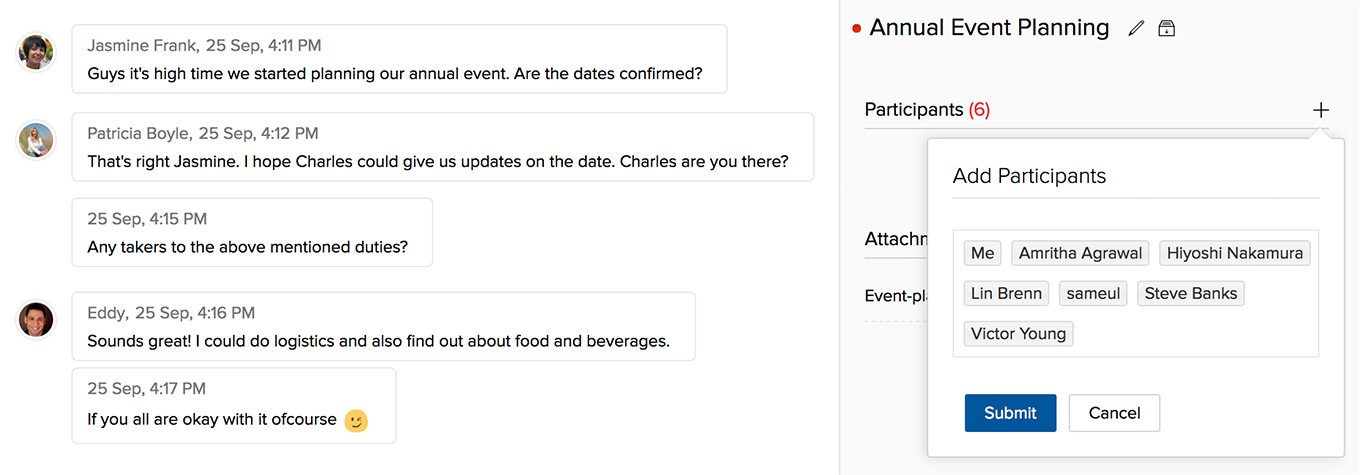Select the Hiyoshi Nakamura participant tag
Screen dimensions: 1360x475
[x=1235, y=253]
